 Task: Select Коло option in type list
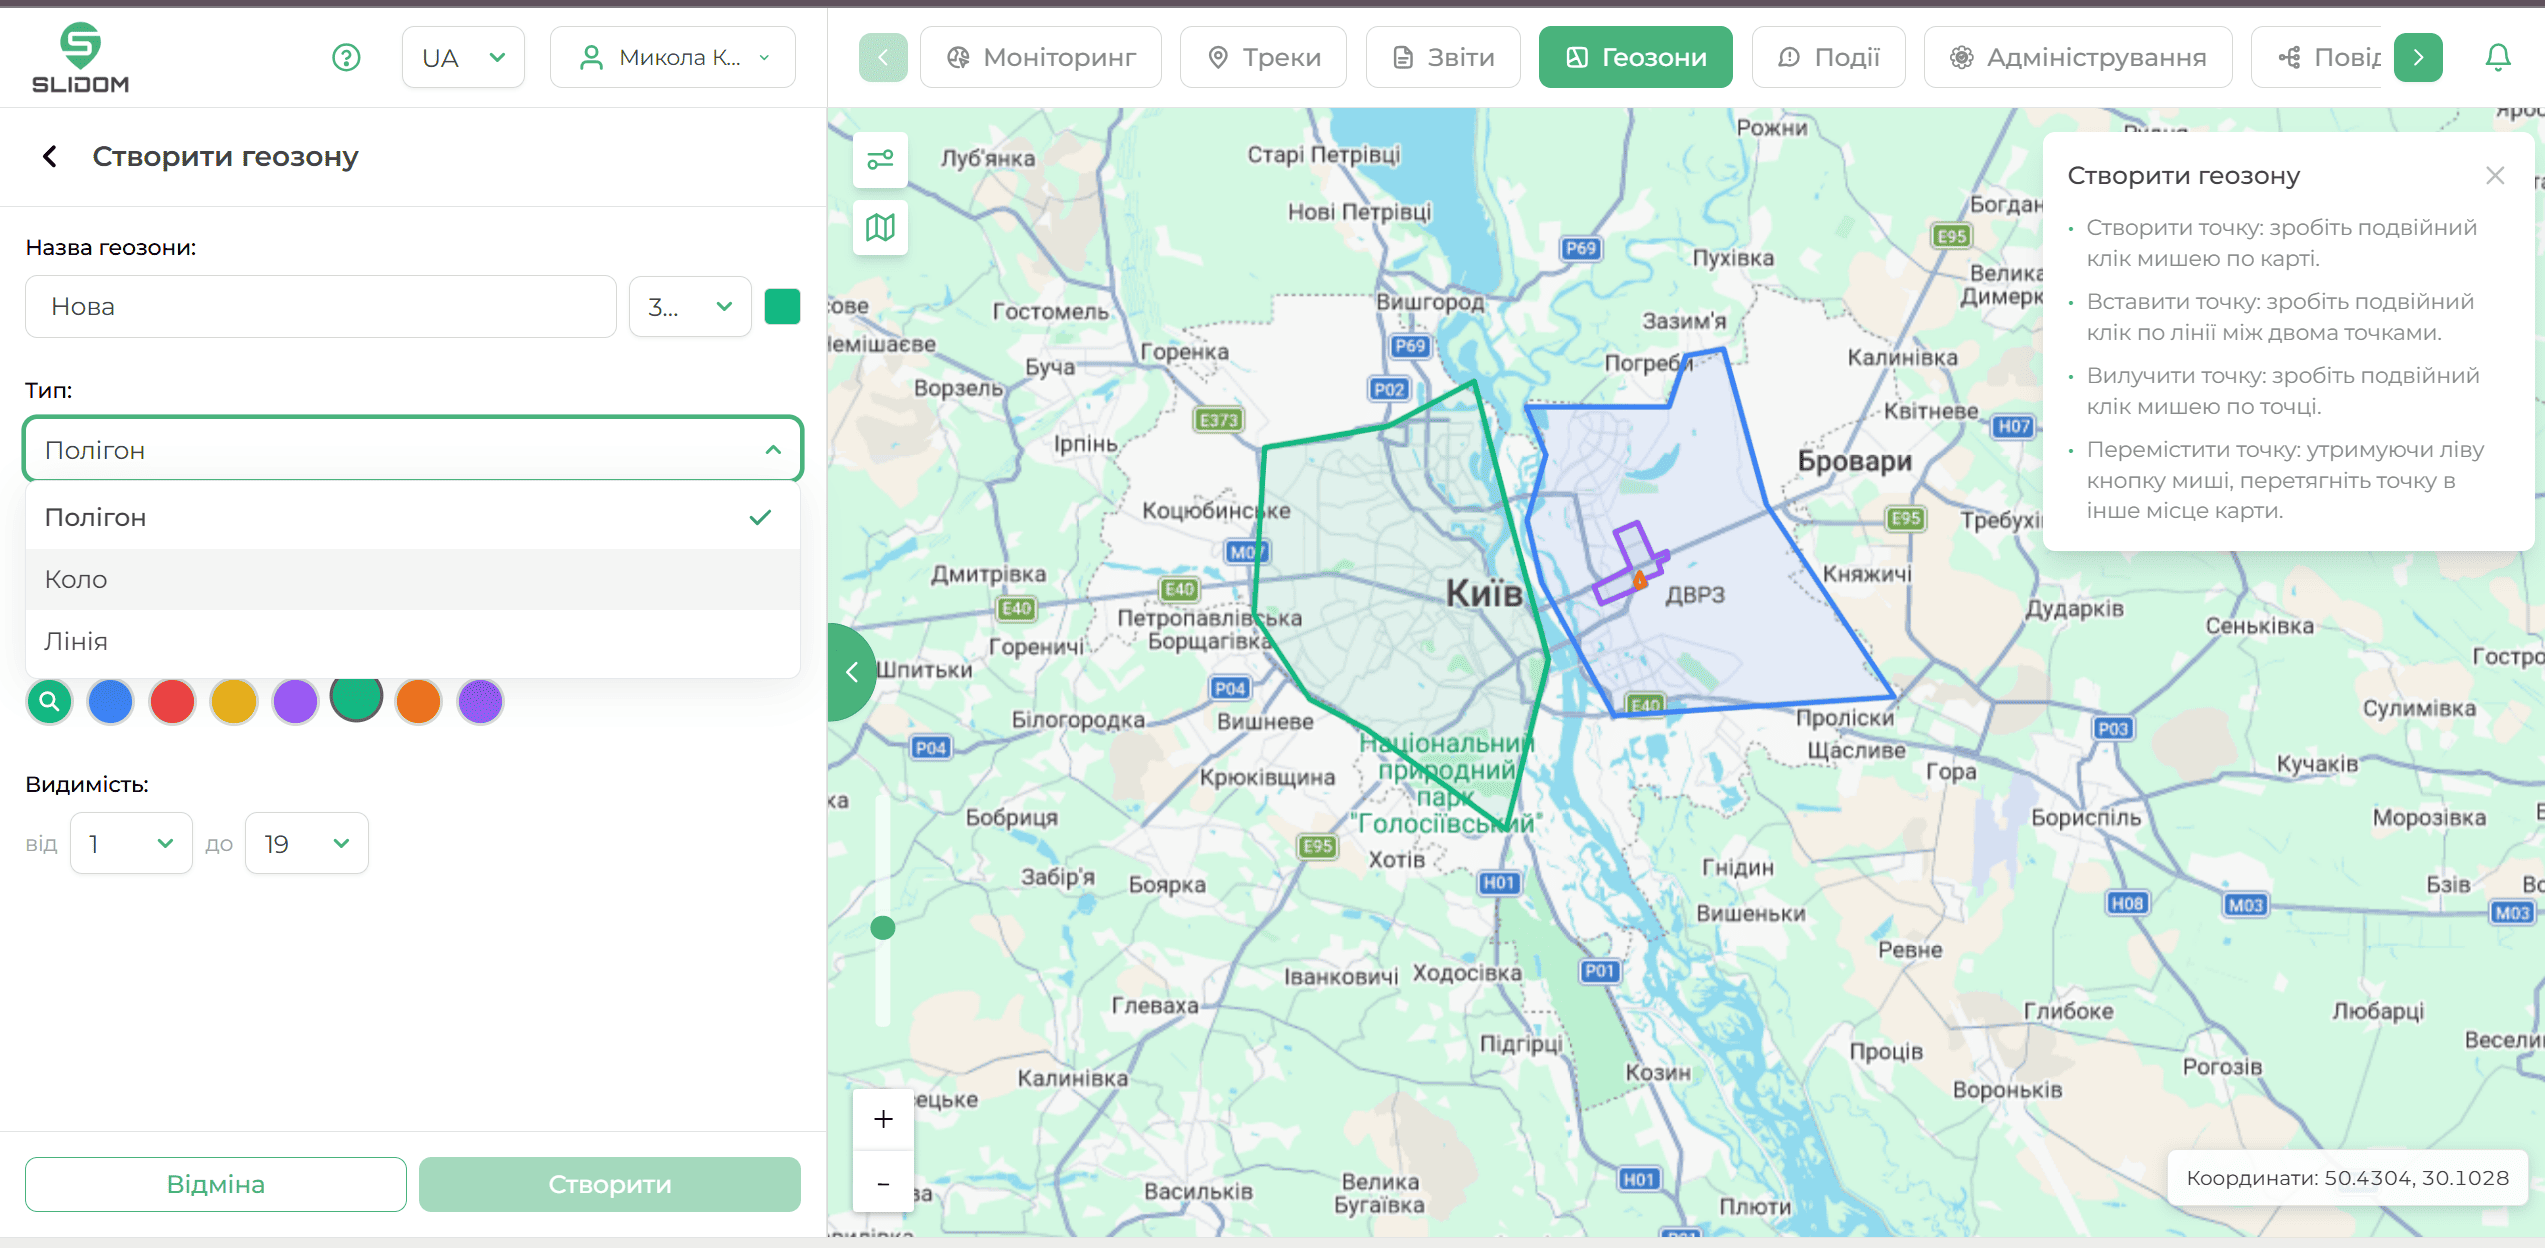click(x=412, y=579)
